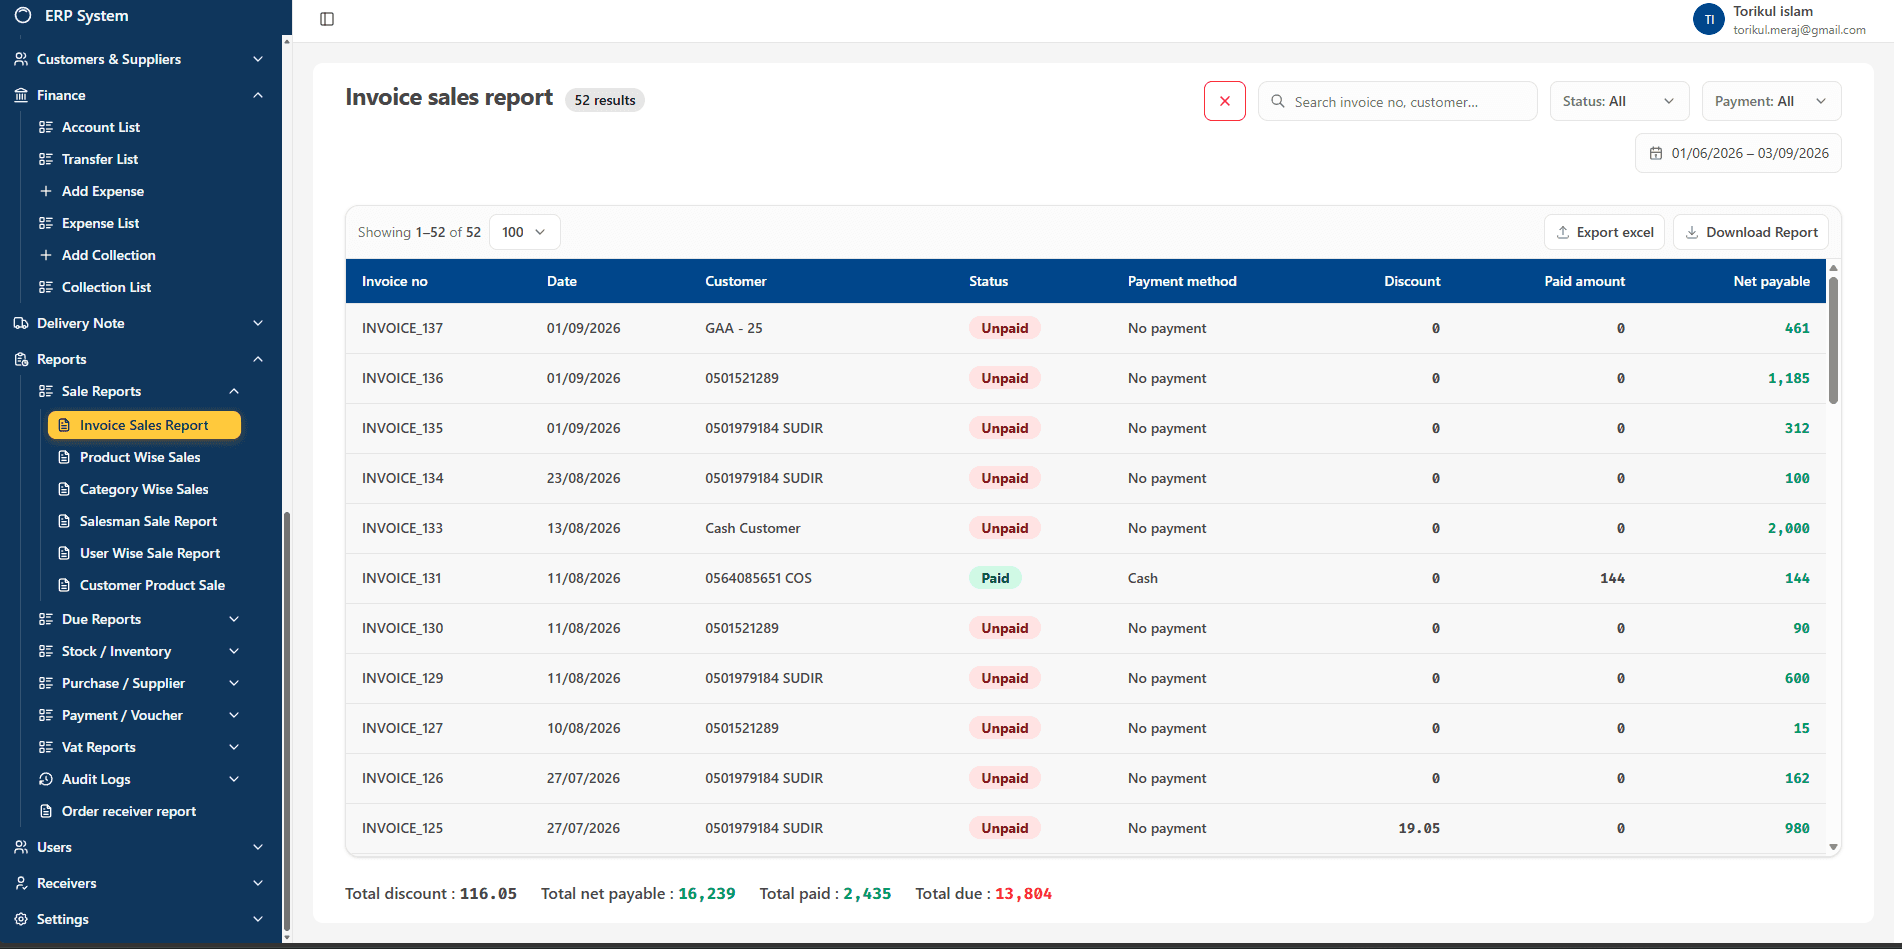Open the 100 rows-per-page dropdown
Image resolution: width=1902 pixels, height=949 pixels.
point(524,232)
